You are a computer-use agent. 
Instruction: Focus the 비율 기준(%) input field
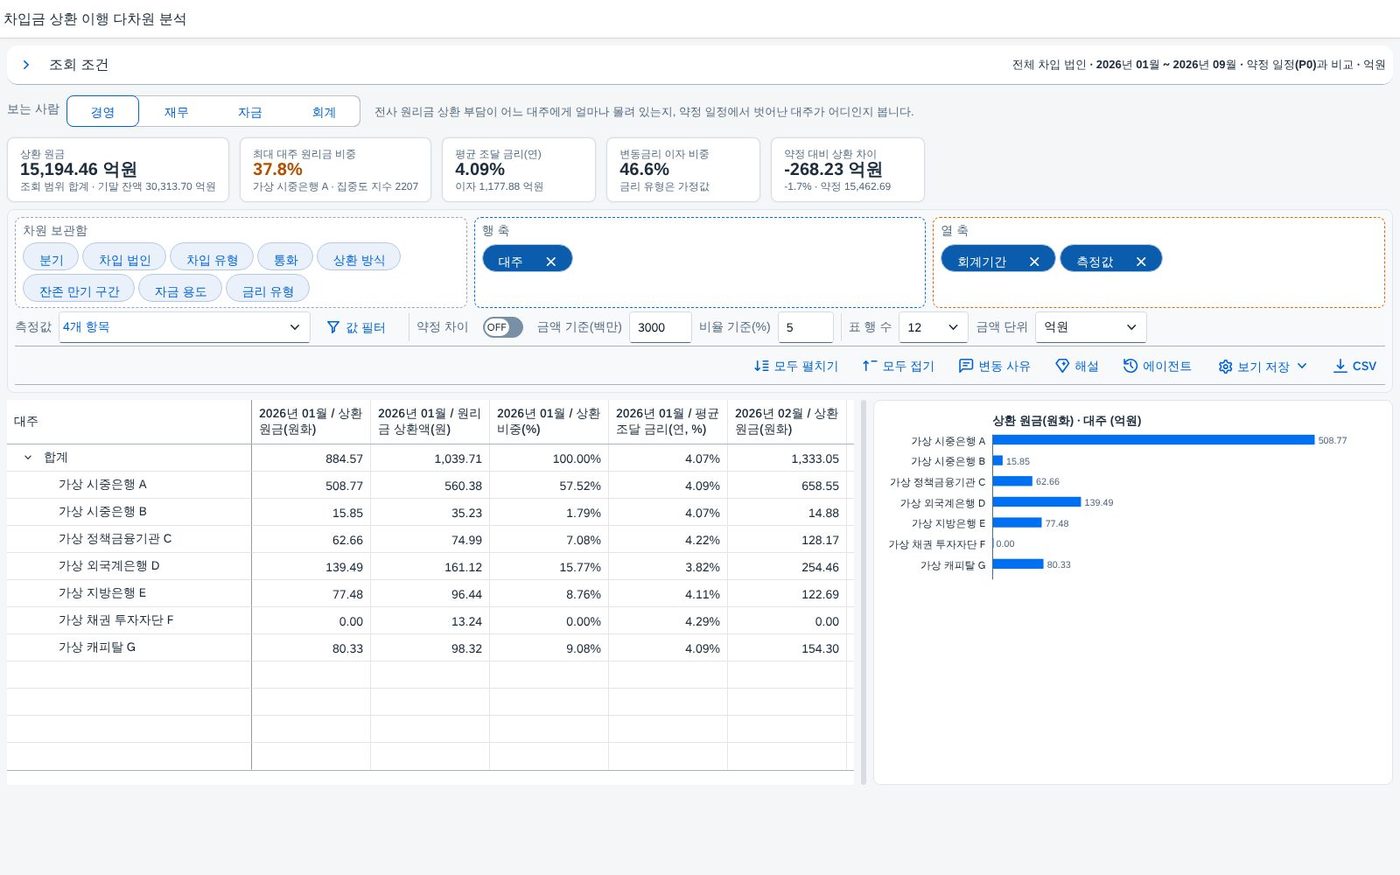point(805,327)
